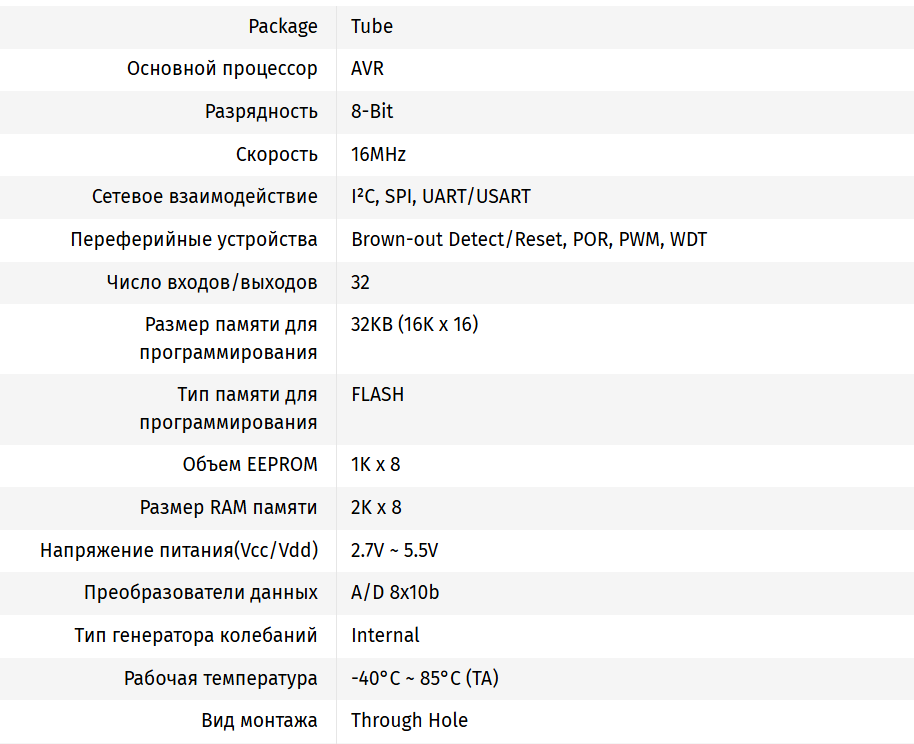This screenshot has height=744, width=914.
Task: Click the "Internal" oscillator type value
Action: 385,635
